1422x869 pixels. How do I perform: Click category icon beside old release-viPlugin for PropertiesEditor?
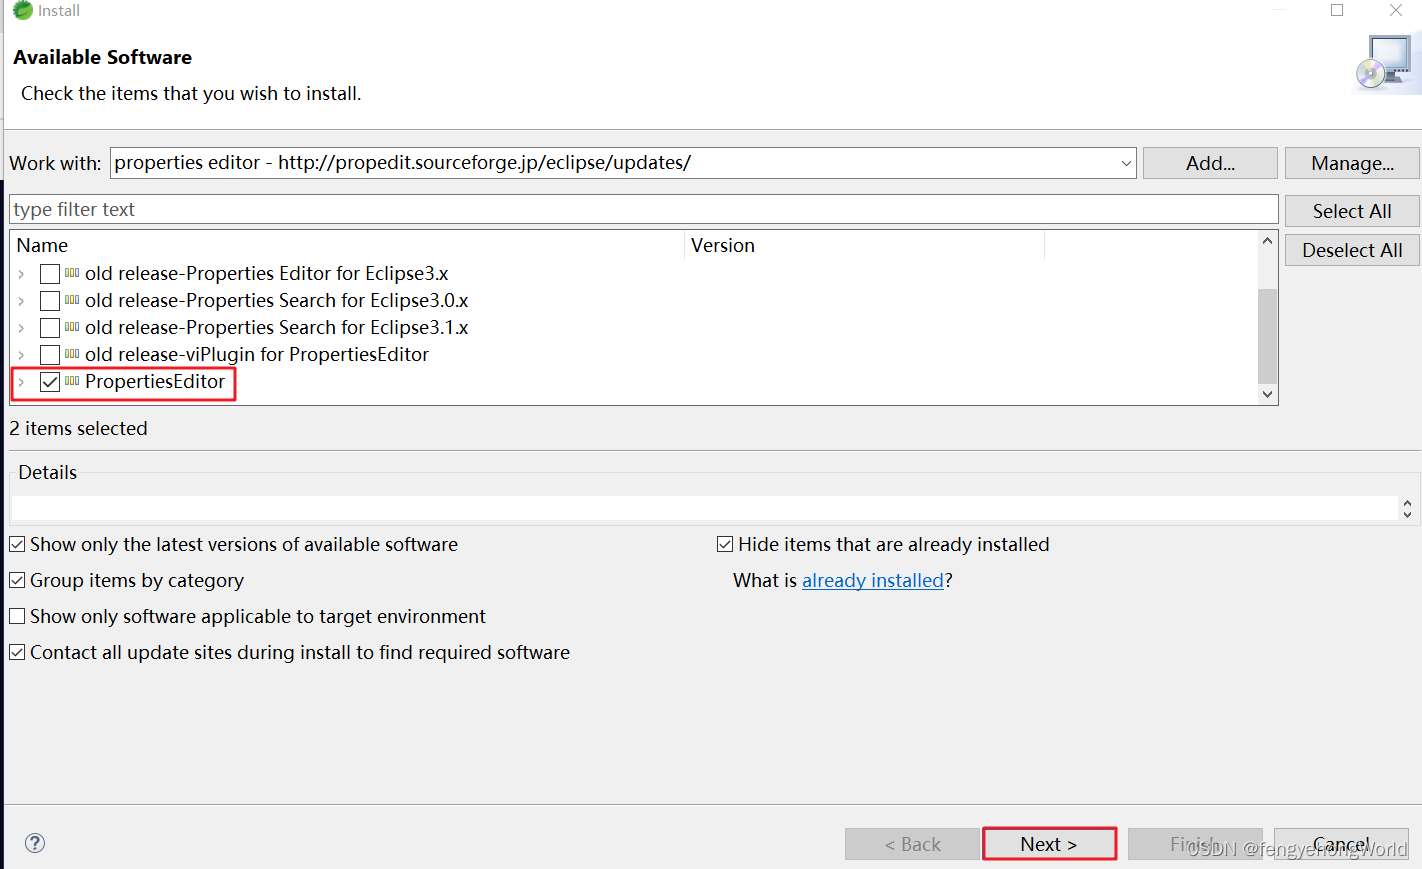pyautogui.click(x=72, y=354)
